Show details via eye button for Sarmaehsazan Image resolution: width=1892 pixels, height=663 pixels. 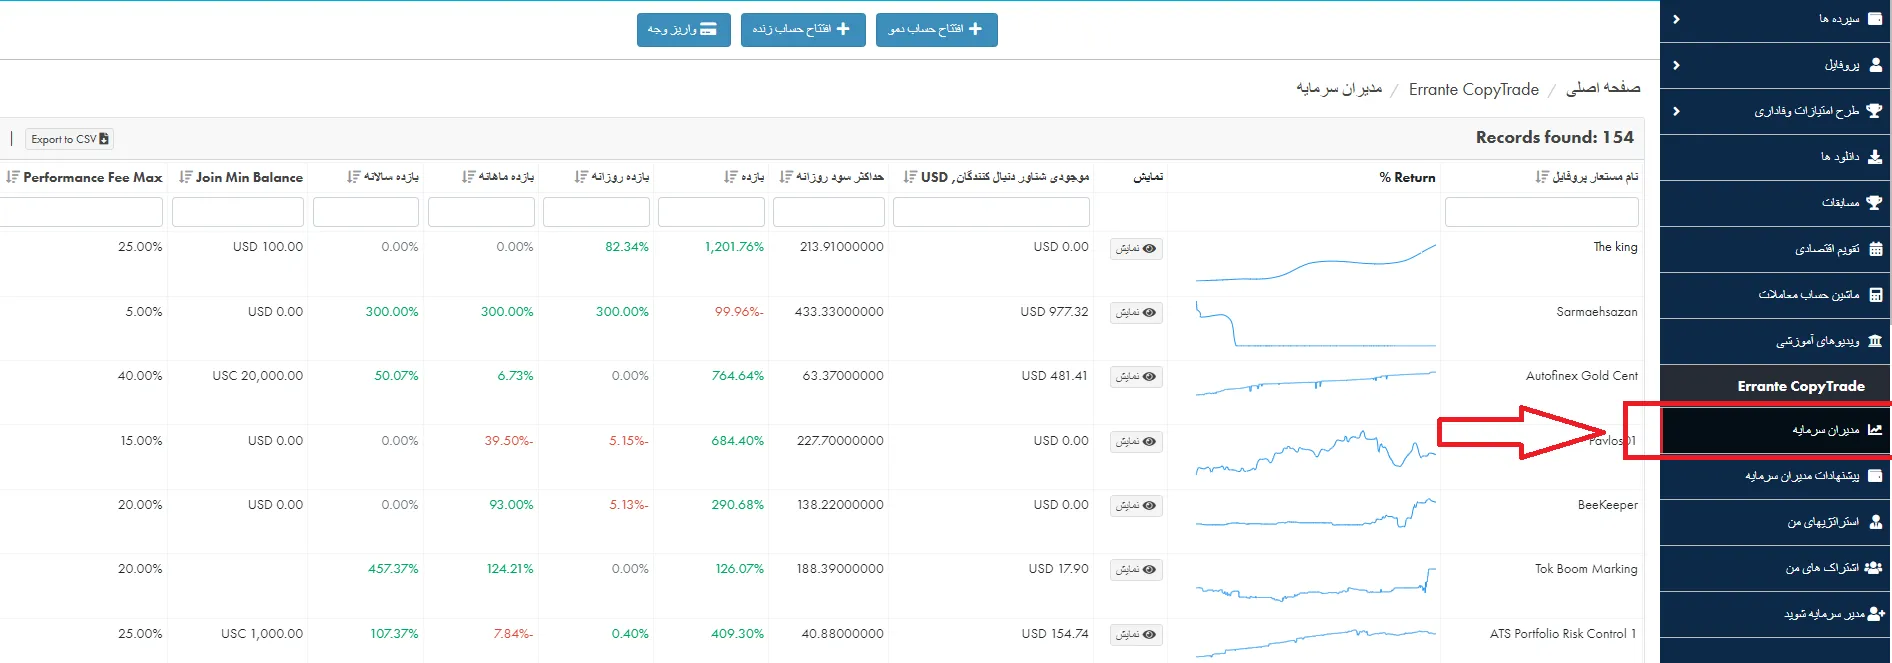1136,313
